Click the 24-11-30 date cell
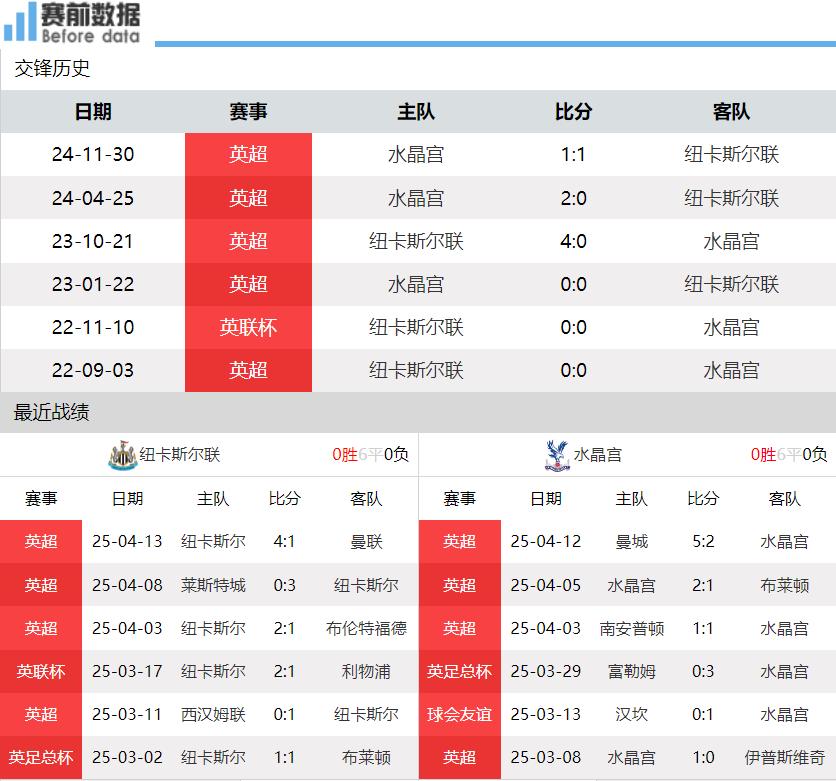 93,155
